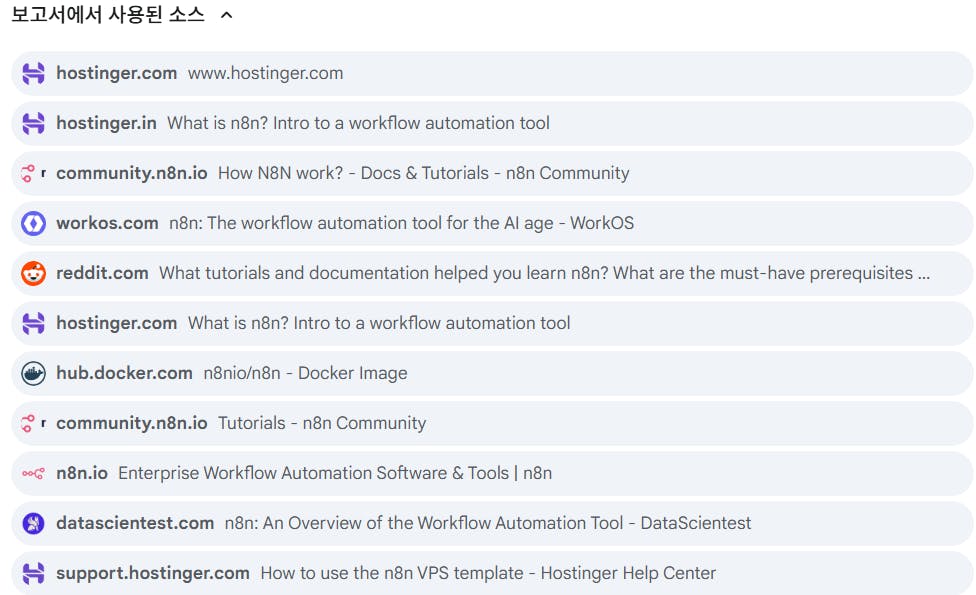This screenshot has width=976, height=595.
Task: Click the Hostinger icon on the hostinger.in row
Action: (33, 123)
